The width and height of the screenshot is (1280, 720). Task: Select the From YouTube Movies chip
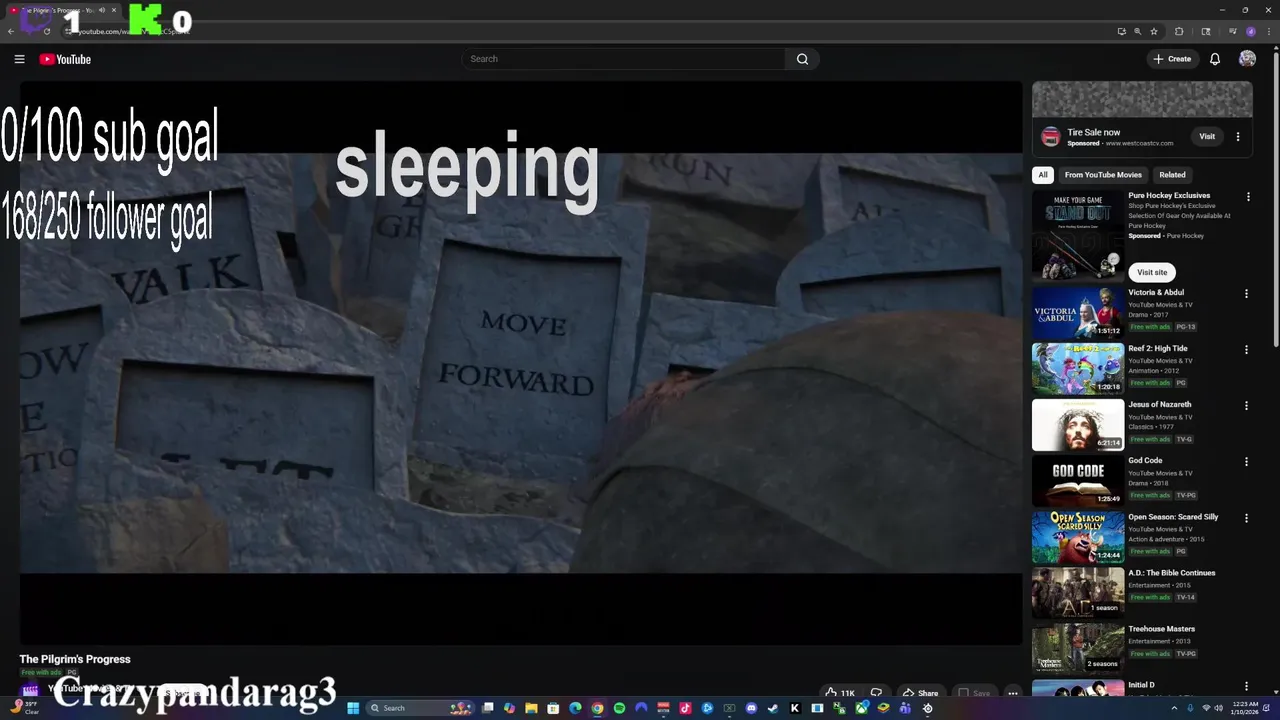click(1103, 175)
